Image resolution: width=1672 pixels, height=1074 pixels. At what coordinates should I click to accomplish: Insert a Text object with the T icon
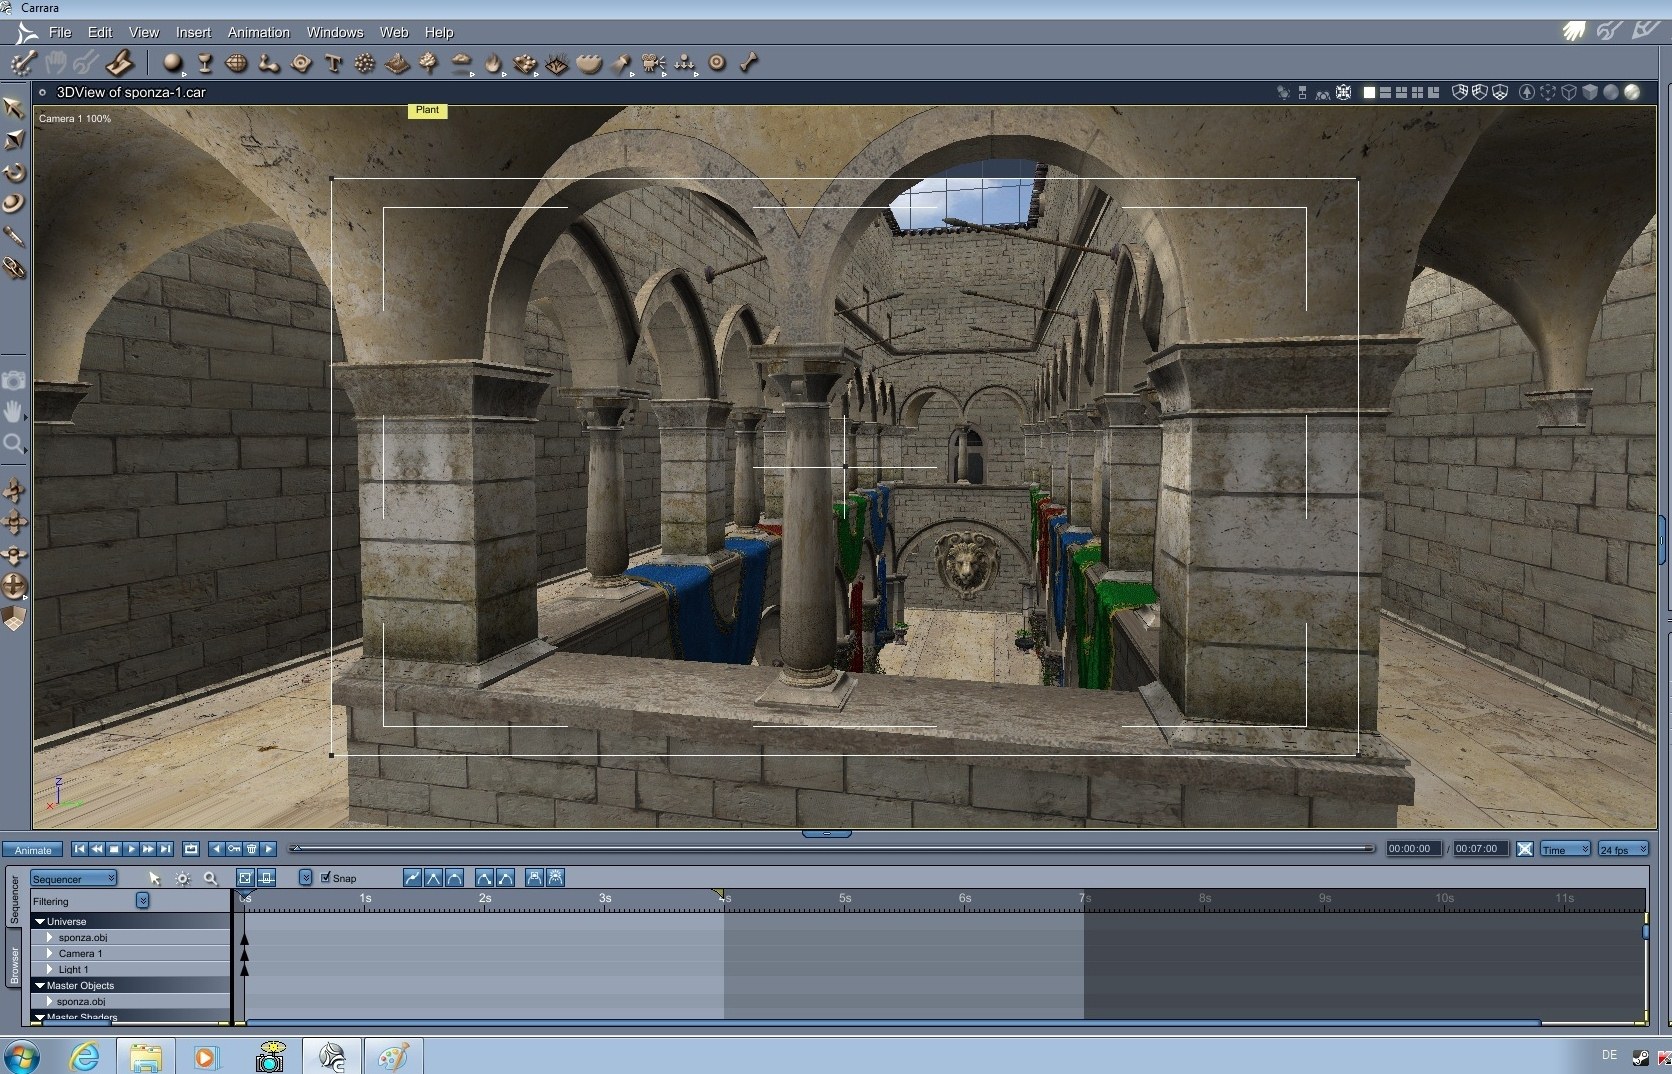click(x=333, y=63)
